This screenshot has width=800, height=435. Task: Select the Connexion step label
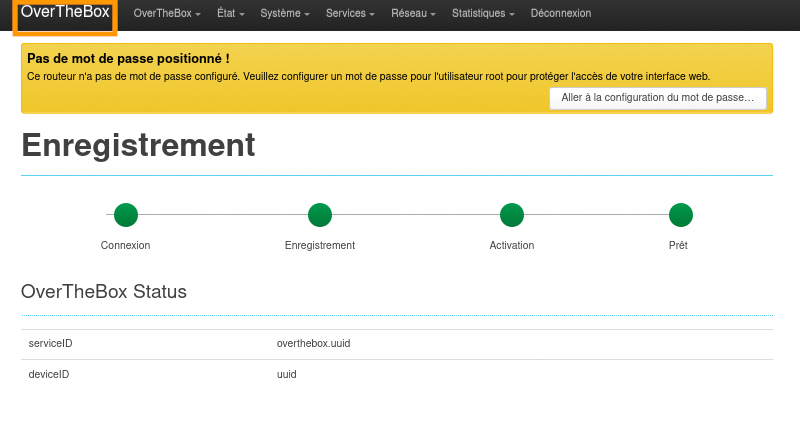[126, 245]
